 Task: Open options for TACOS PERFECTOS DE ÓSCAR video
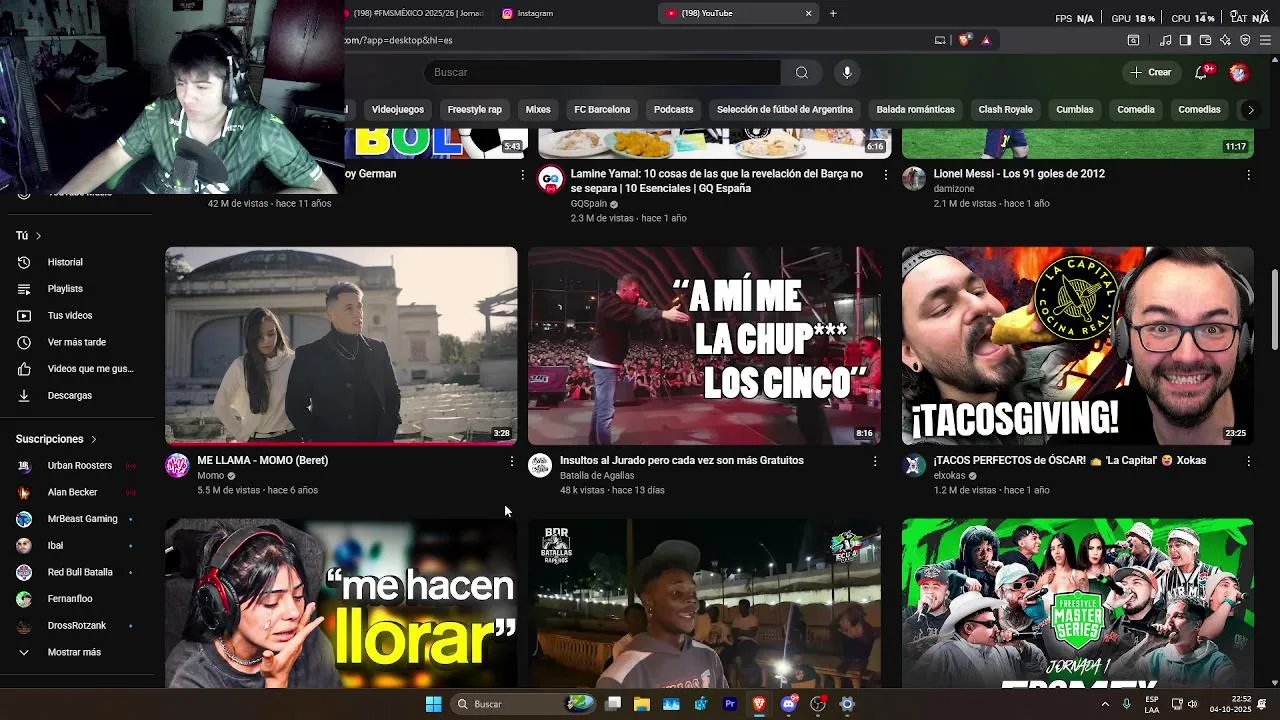click(x=1248, y=461)
